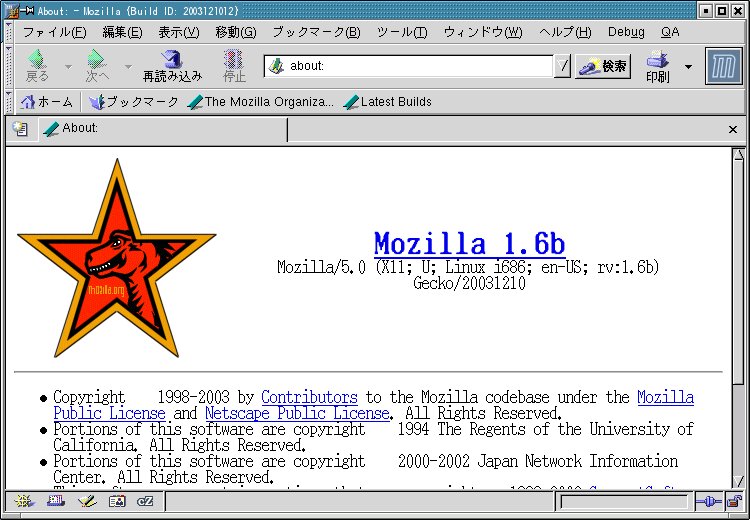Image resolution: width=750 pixels, height=520 pixels.
Task: Collapse the navigation toolbar grippy handle
Action: pos(9,66)
